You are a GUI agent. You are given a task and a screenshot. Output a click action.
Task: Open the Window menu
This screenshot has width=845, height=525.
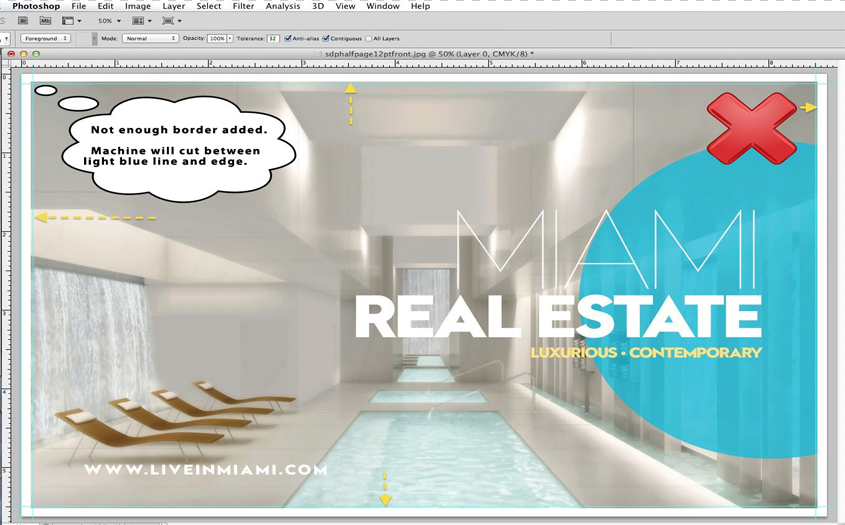(383, 6)
